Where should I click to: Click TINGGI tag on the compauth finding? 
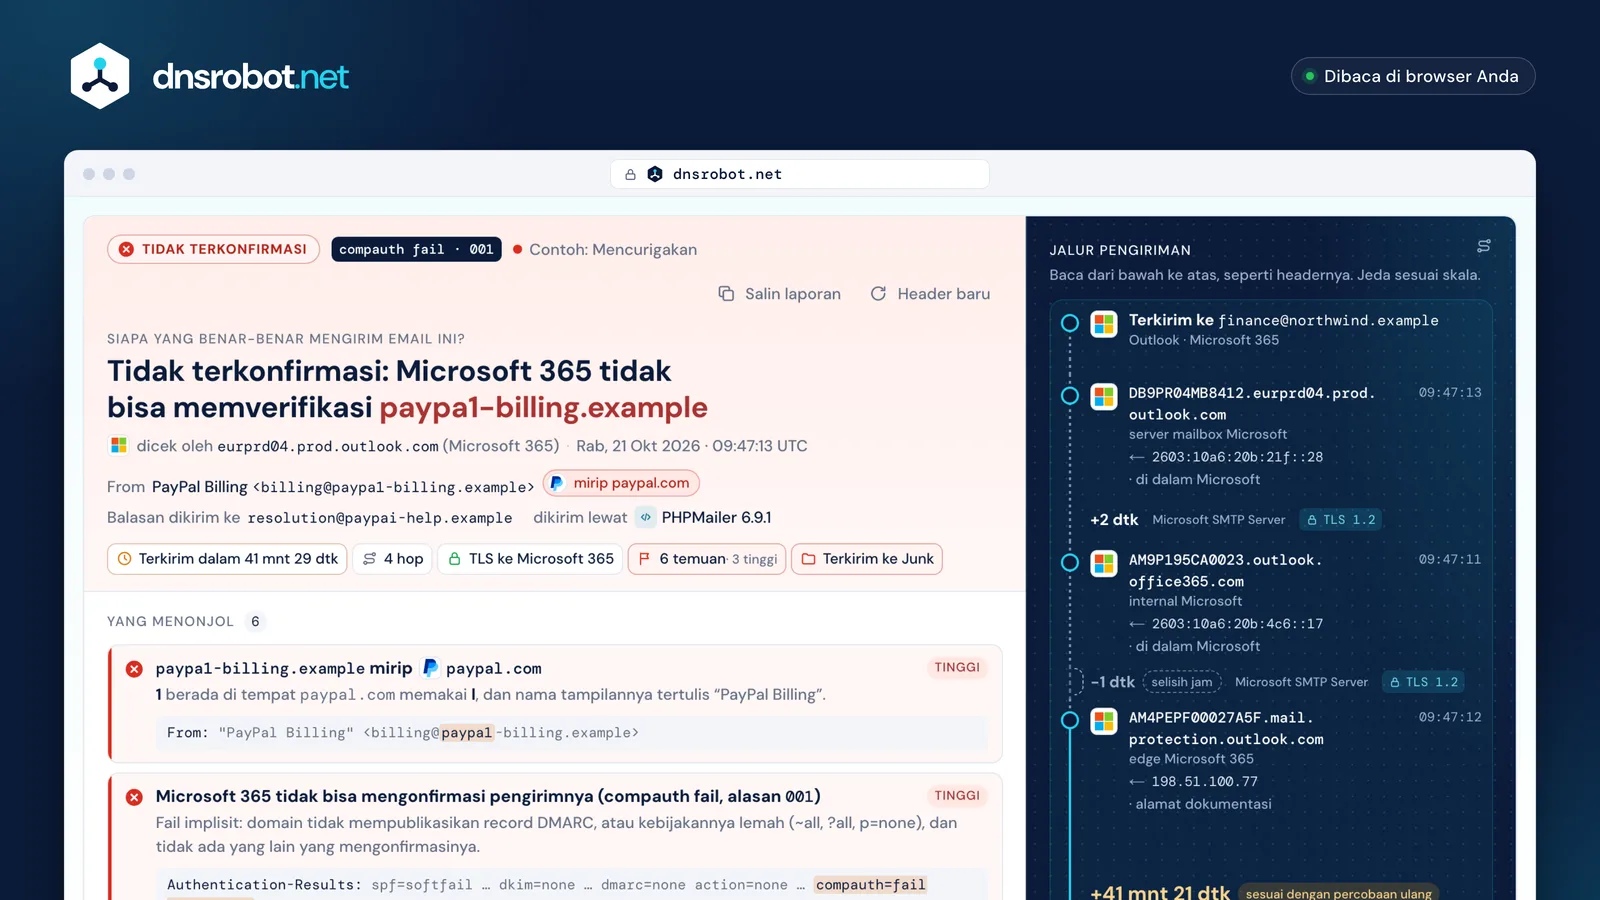(x=957, y=796)
